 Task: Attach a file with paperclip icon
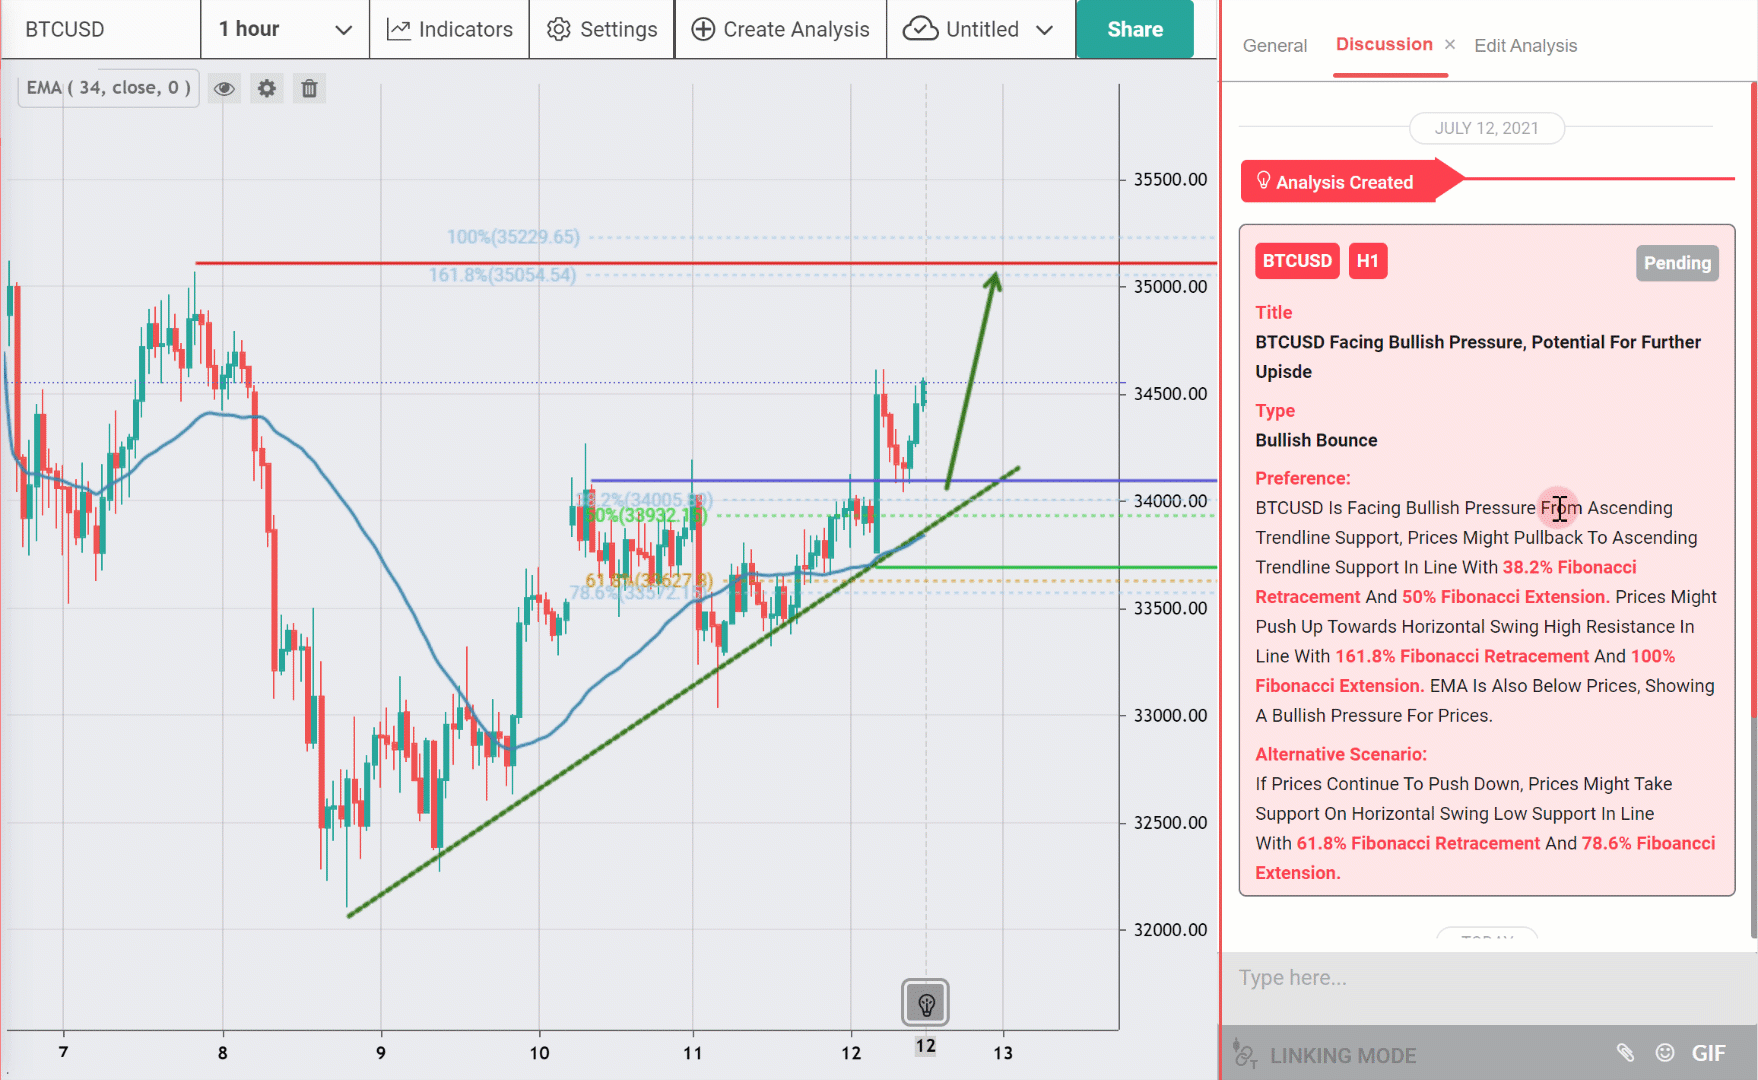(x=1625, y=1052)
